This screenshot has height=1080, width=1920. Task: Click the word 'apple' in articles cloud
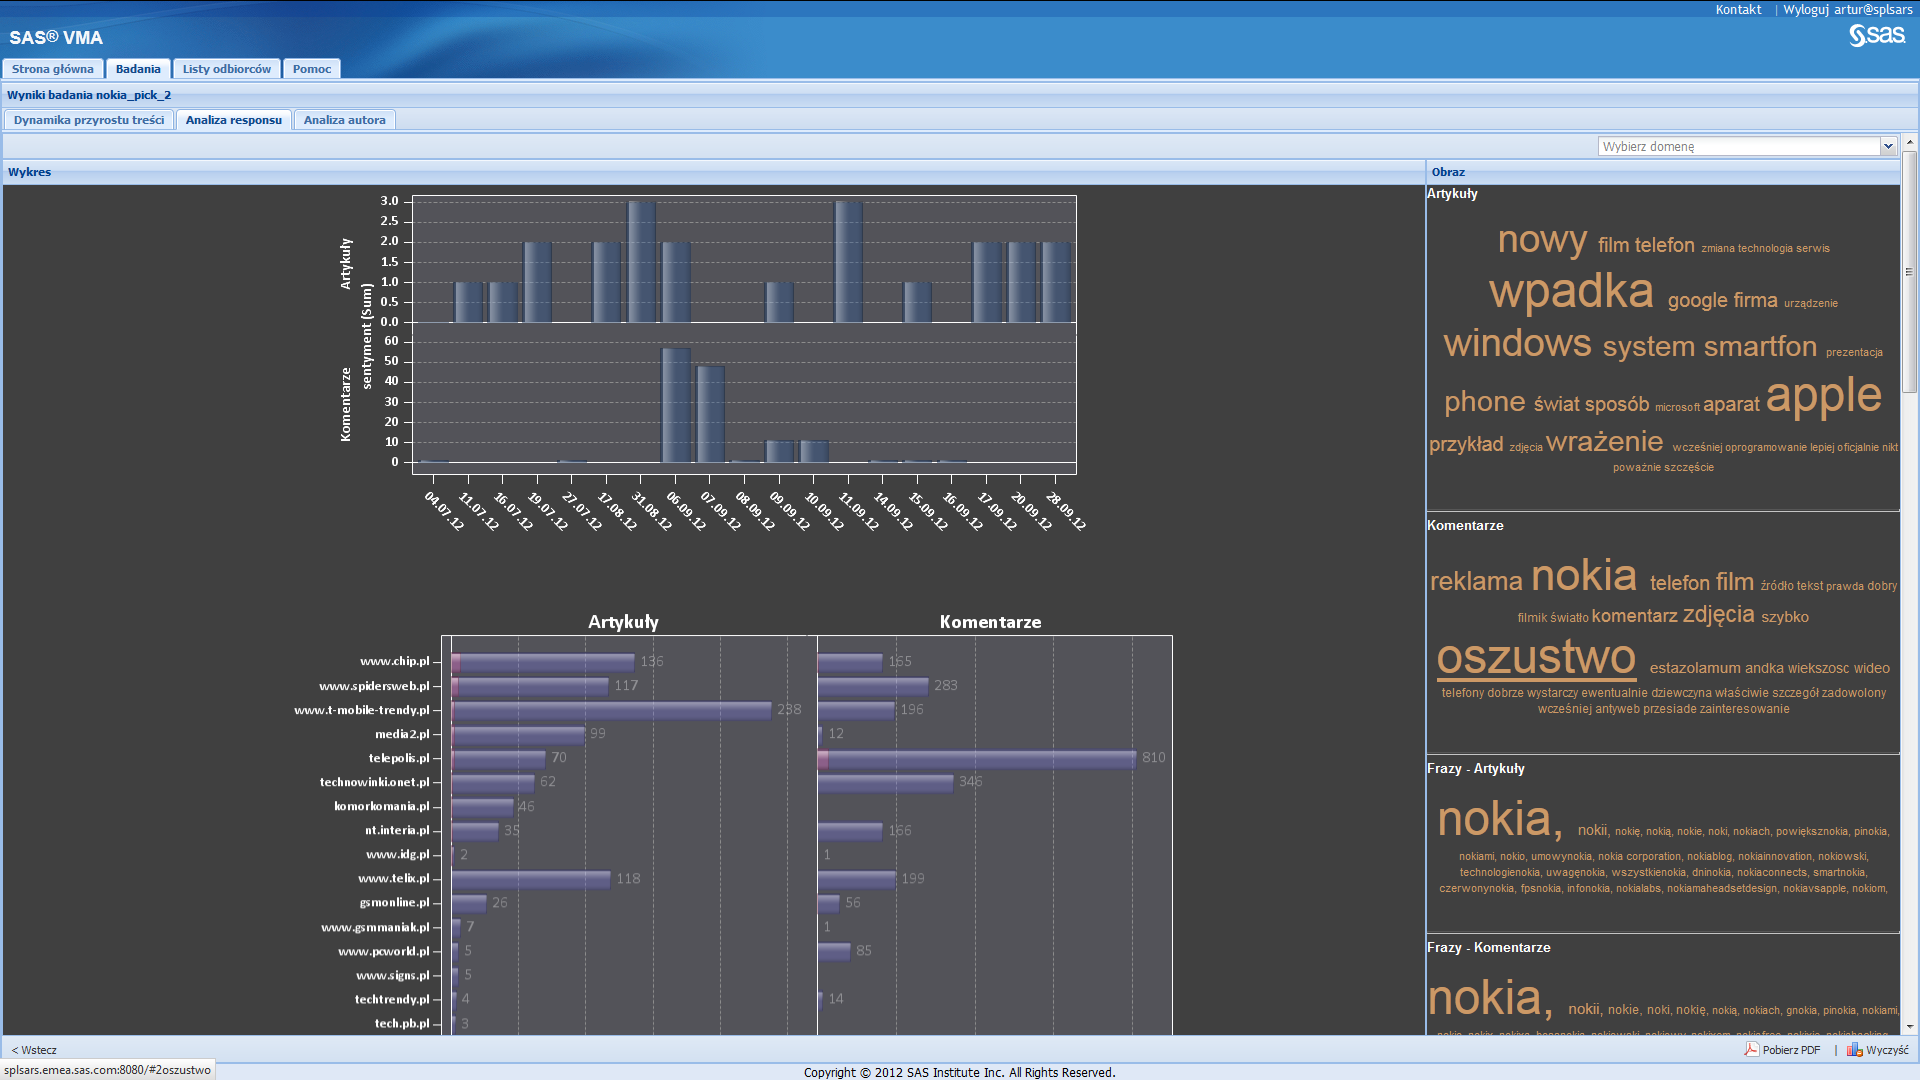tap(1824, 395)
